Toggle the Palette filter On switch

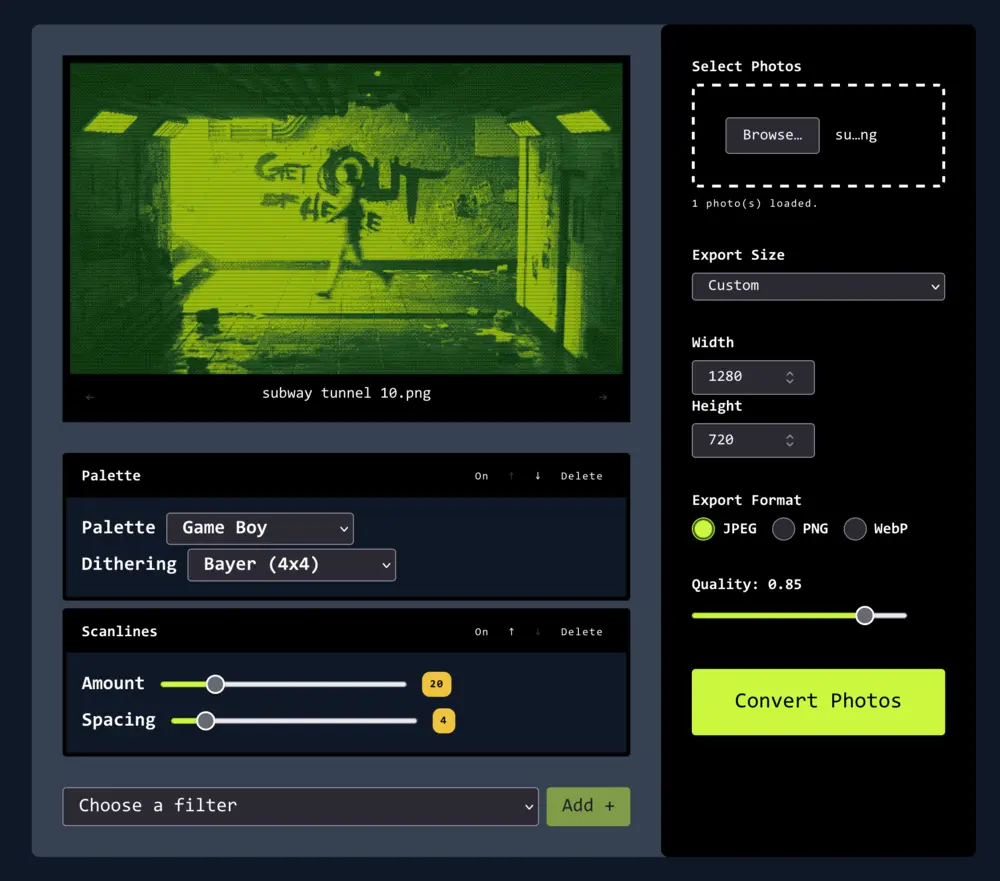(x=481, y=476)
